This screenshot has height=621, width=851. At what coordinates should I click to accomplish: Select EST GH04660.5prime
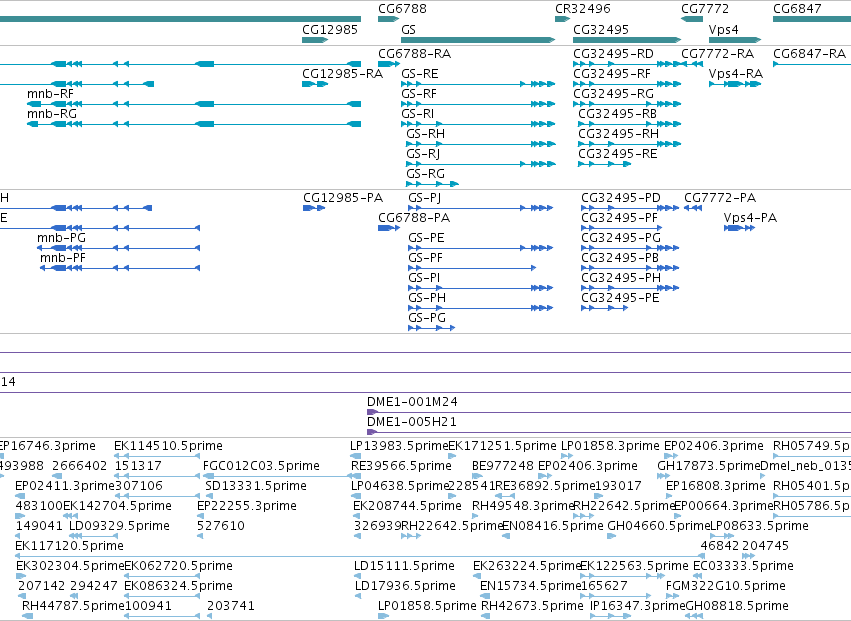tap(612, 536)
